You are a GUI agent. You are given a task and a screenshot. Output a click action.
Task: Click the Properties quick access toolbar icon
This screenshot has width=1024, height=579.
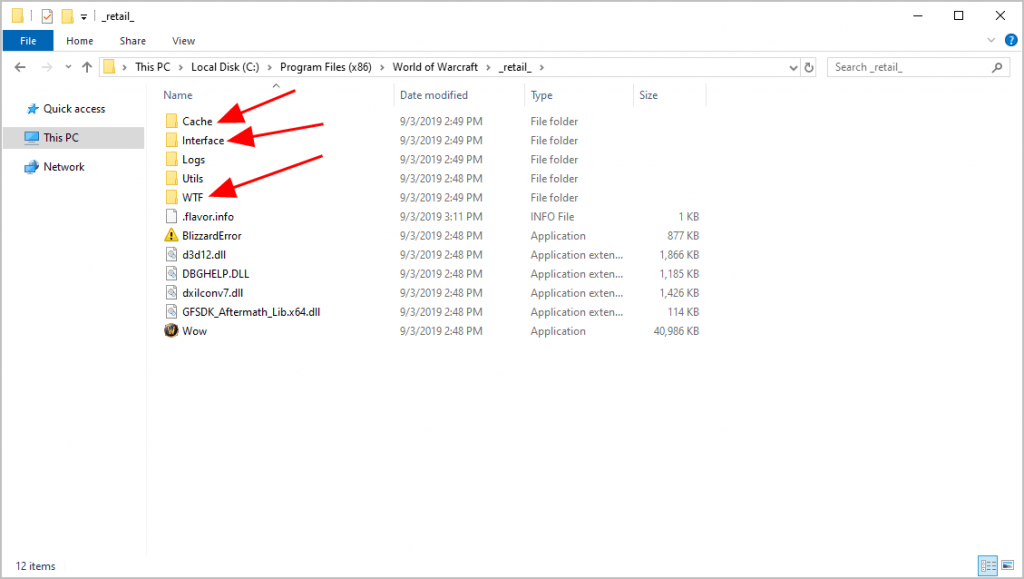tap(47, 16)
